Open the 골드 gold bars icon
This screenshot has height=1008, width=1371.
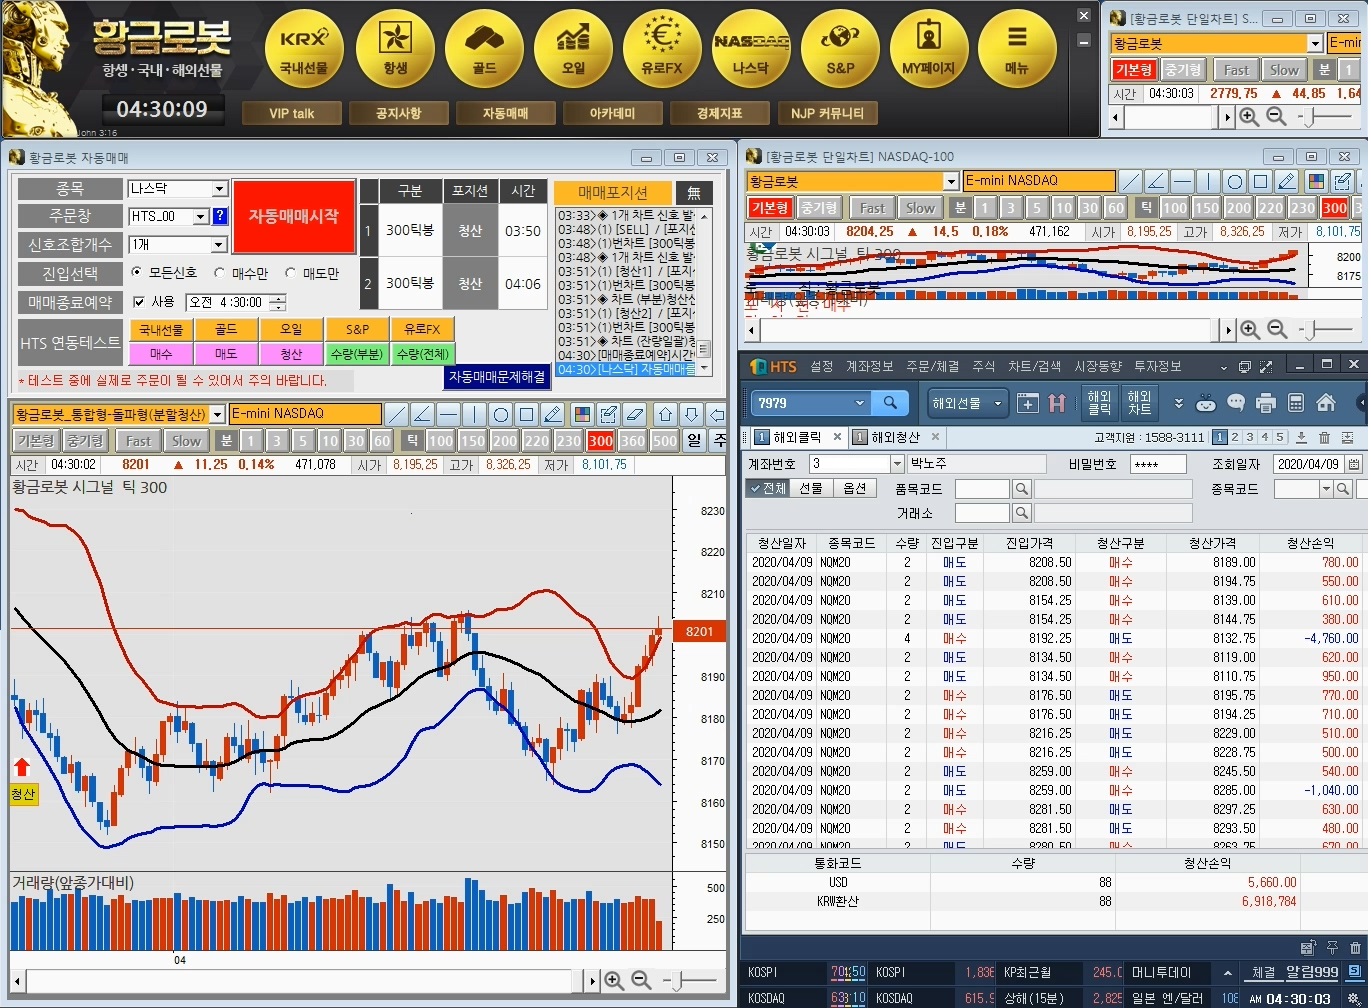pos(484,47)
